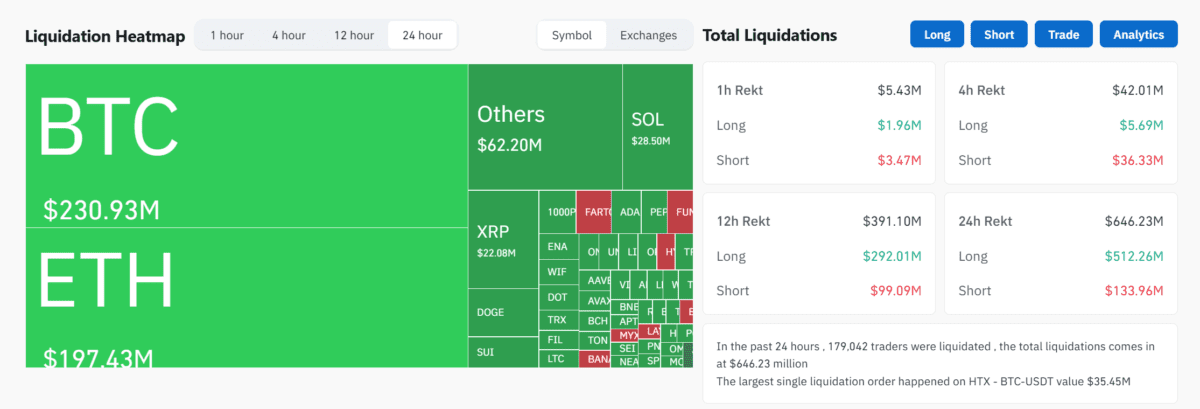Click the ETH heatmap tile

pyautogui.click(x=246, y=297)
